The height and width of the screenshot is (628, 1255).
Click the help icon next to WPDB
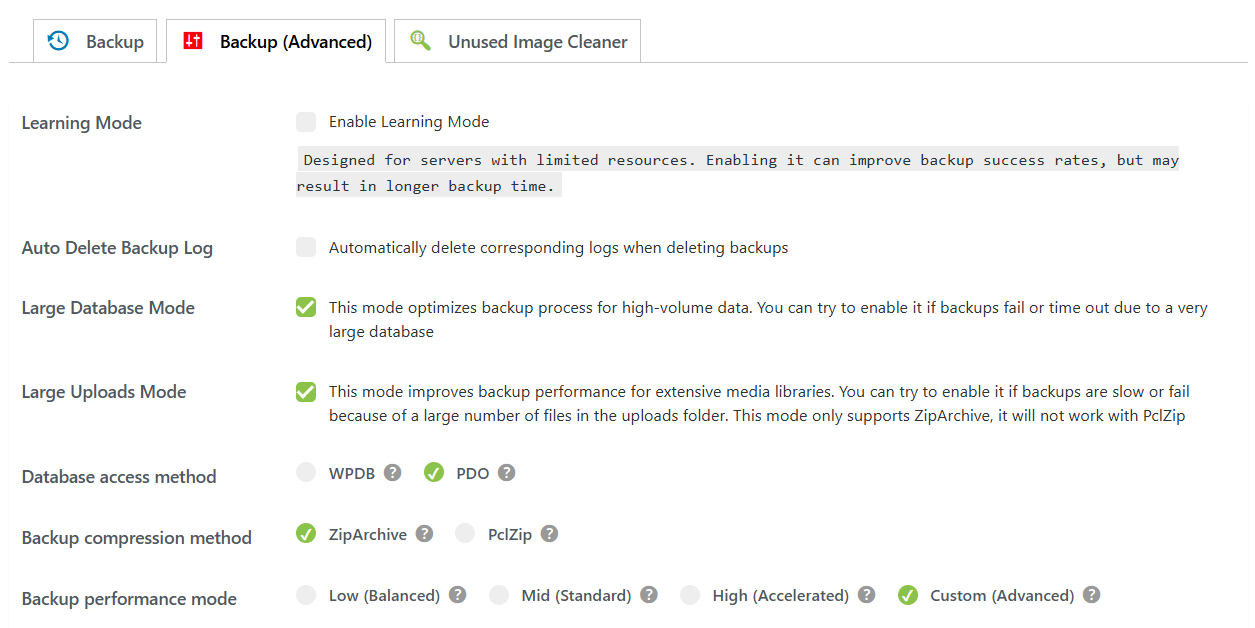[x=393, y=473]
